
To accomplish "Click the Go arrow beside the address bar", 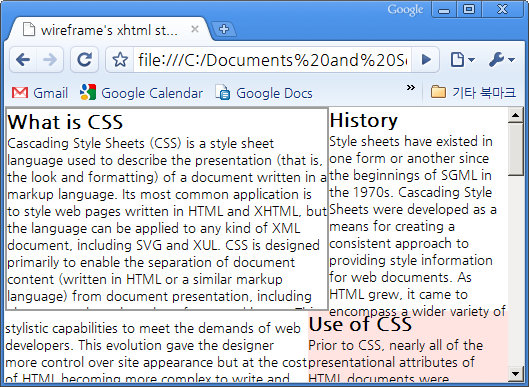I will pyautogui.click(x=426, y=60).
